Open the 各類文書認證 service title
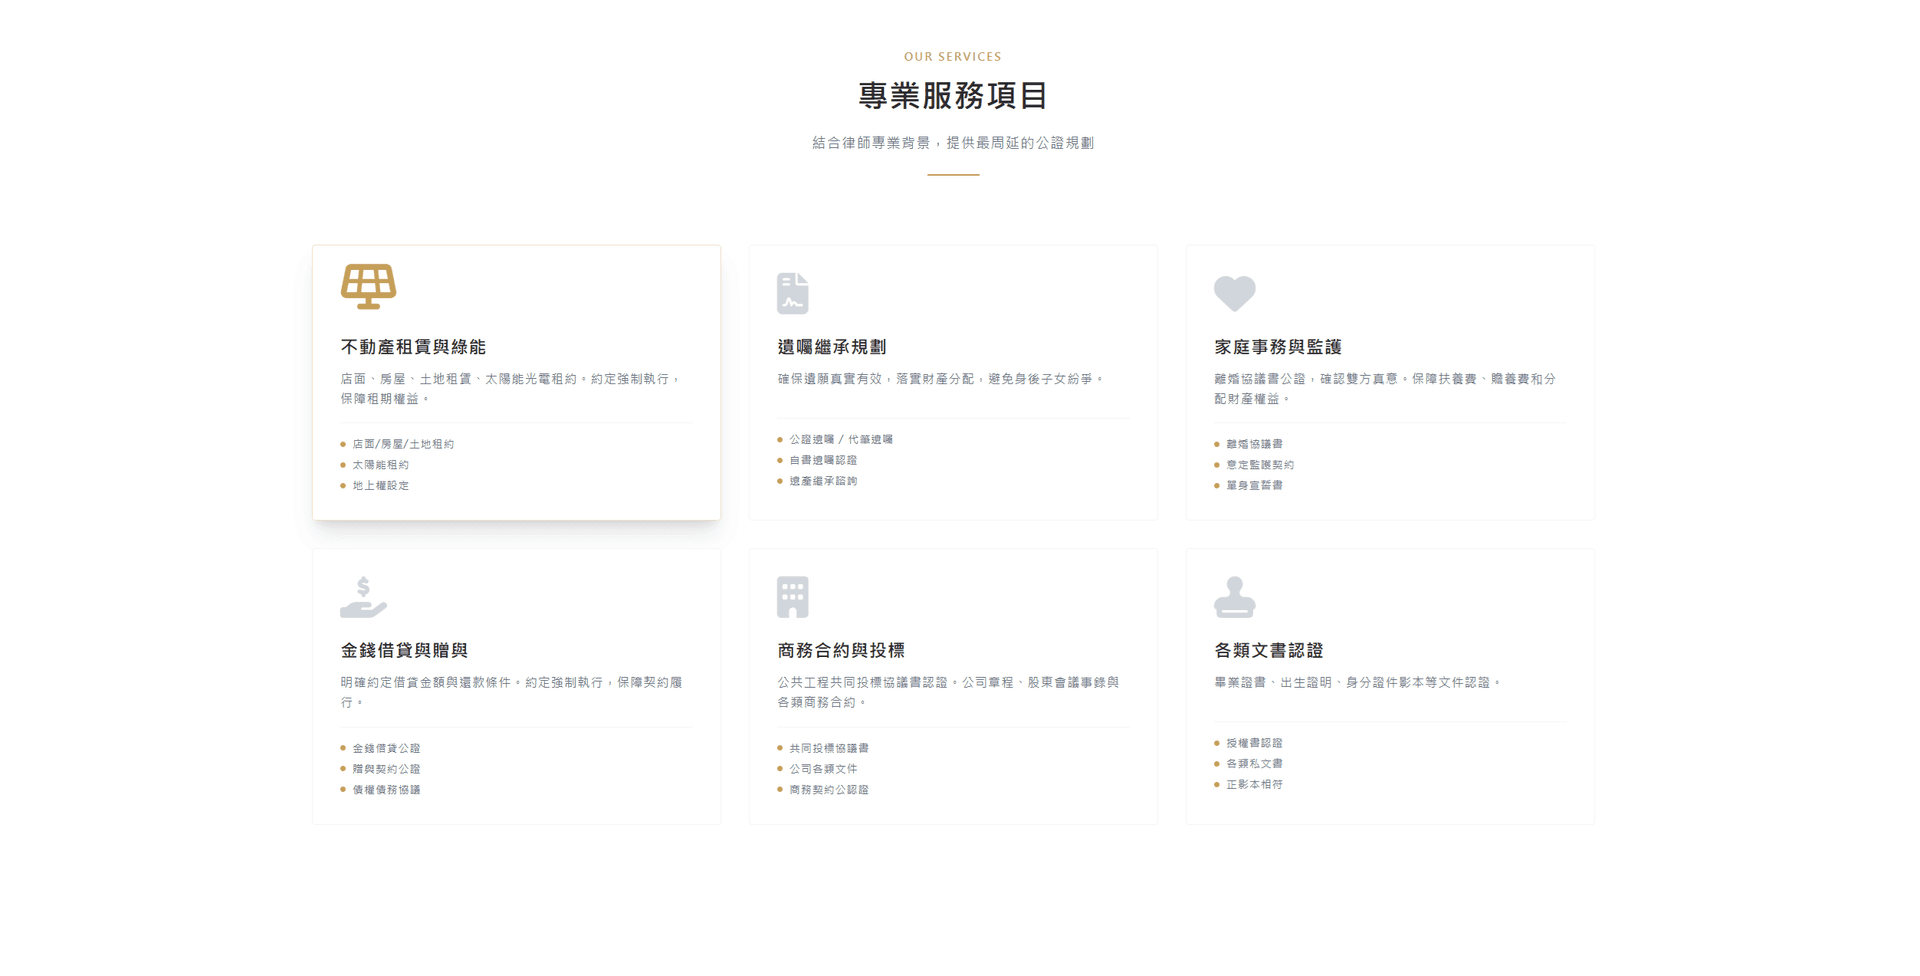 [x=1269, y=651]
